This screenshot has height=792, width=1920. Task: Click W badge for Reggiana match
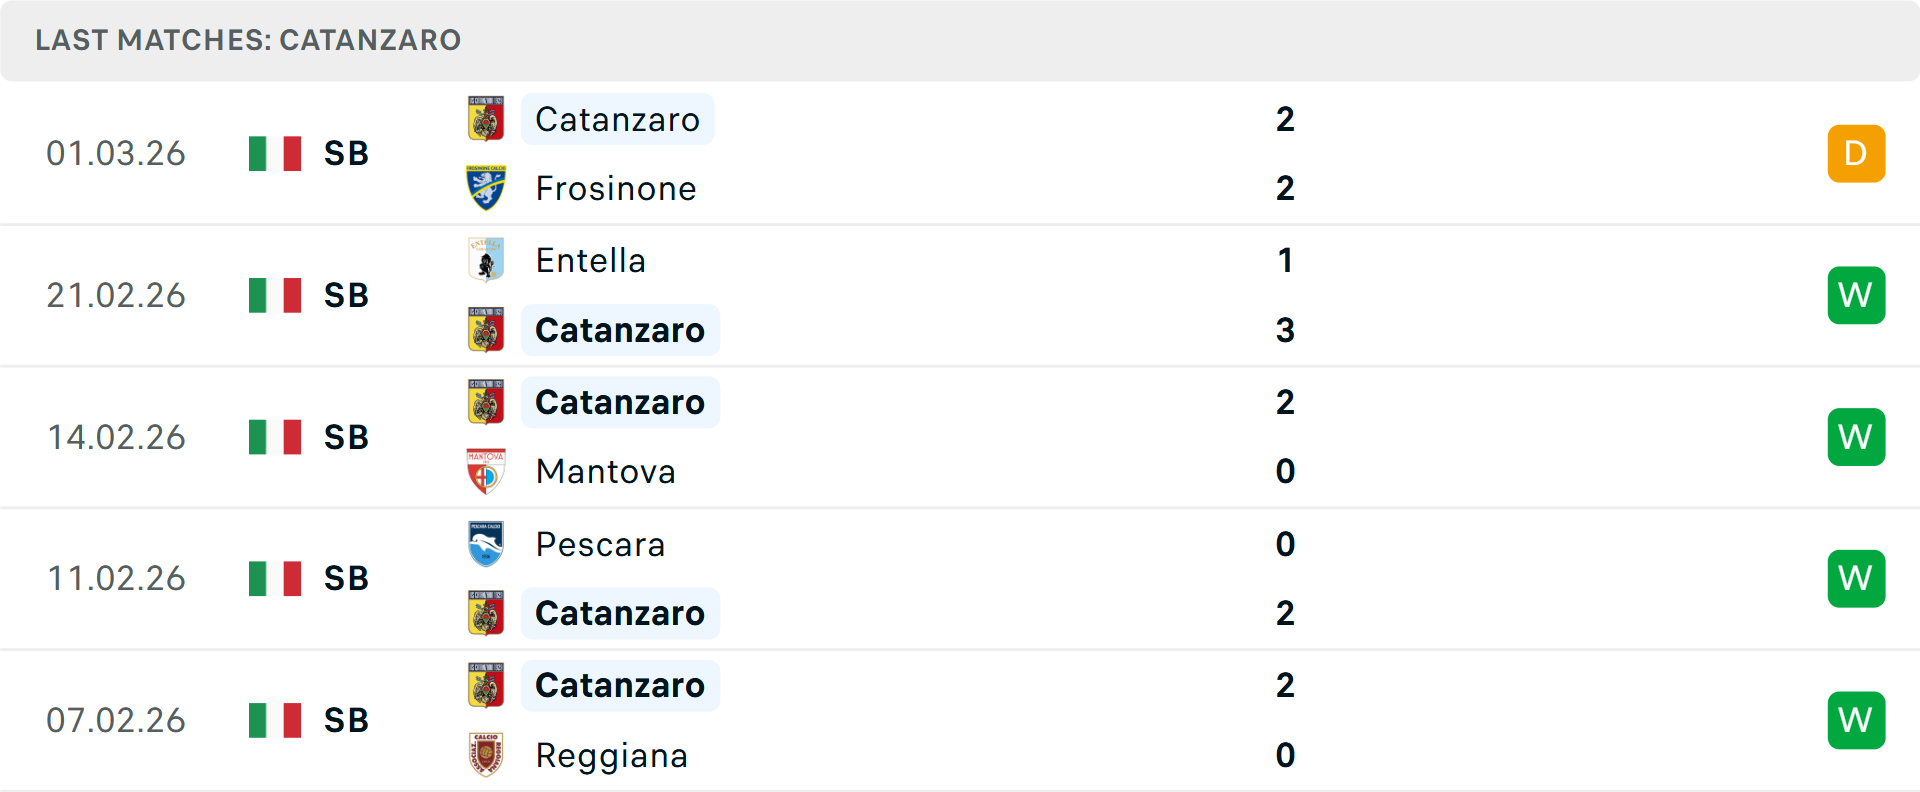point(1855,720)
